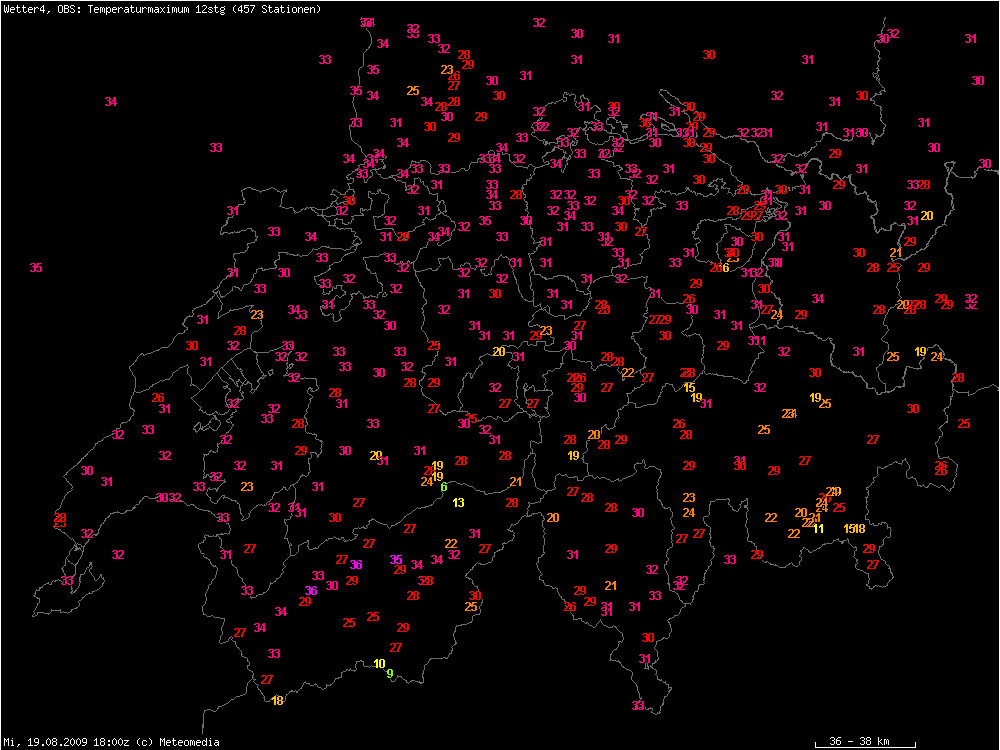1000x750 pixels.
Task: Select the yellow 15 above the yellow 19
Action: (x=689, y=387)
